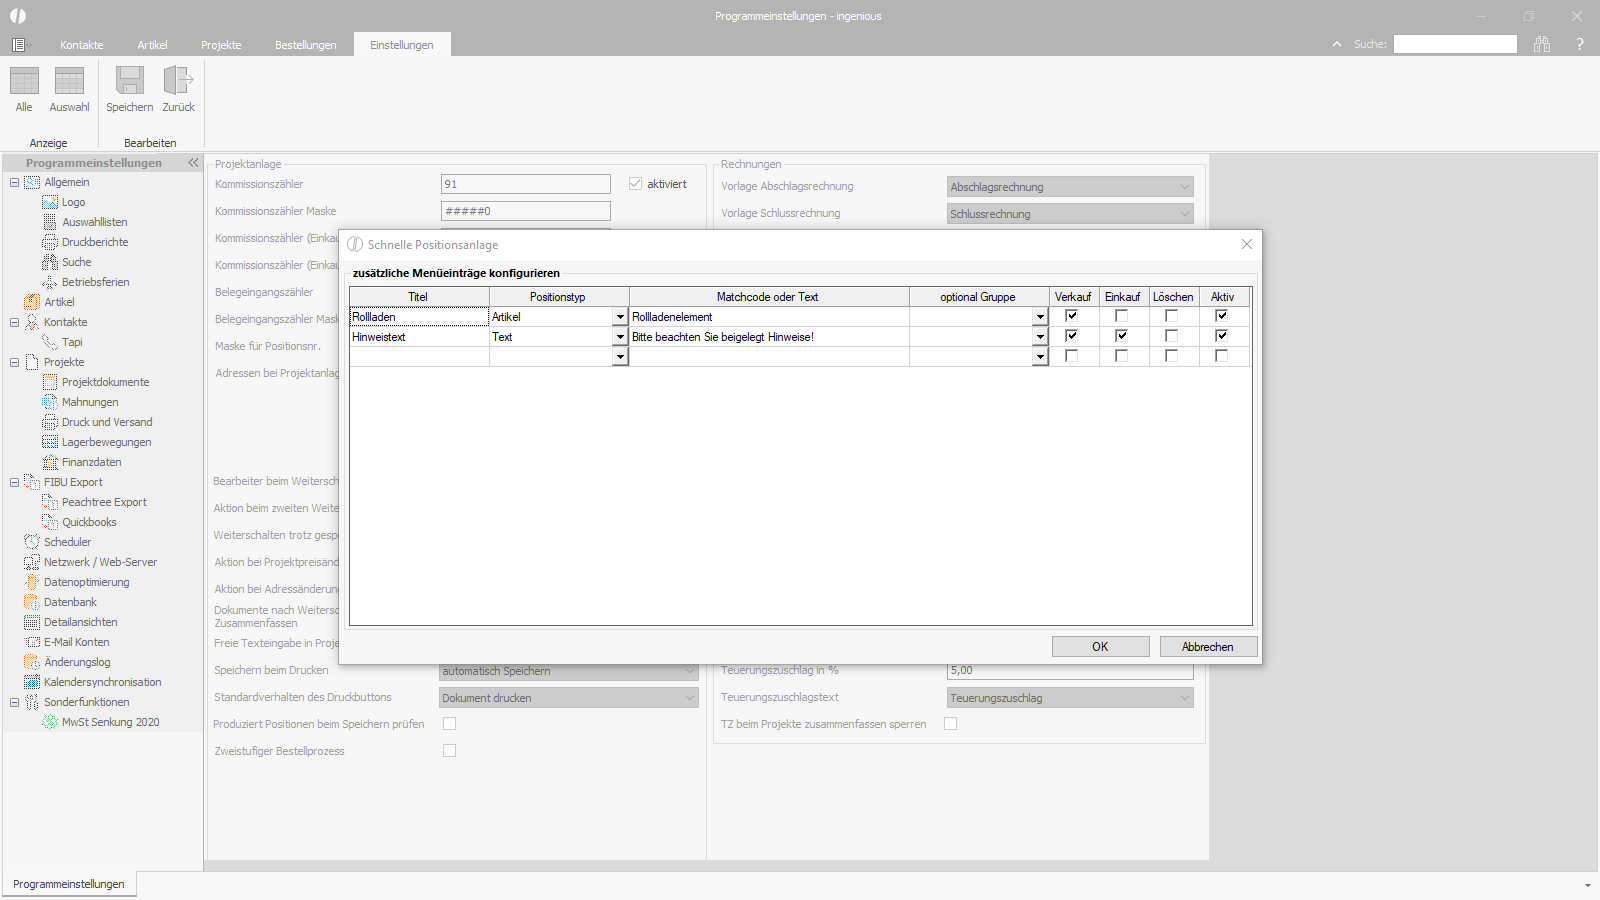Open Peachtree Export settings
The height and width of the screenshot is (900, 1600).
click(x=104, y=502)
